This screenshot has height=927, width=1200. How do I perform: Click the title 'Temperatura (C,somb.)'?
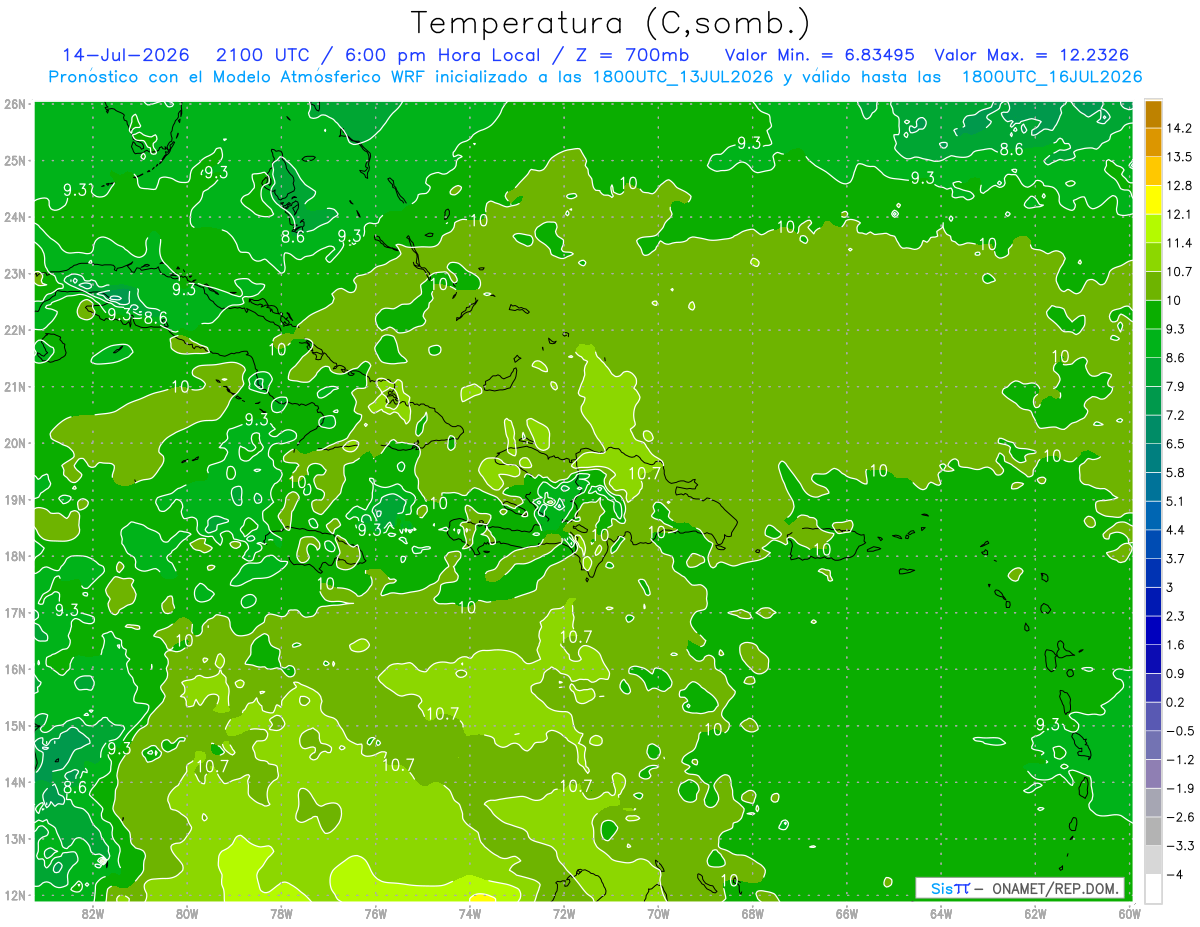[610, 23]
